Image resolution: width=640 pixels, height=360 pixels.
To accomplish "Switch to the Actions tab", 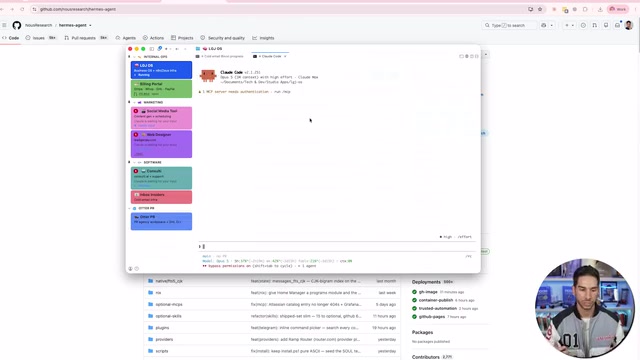I will click(153, 38).
